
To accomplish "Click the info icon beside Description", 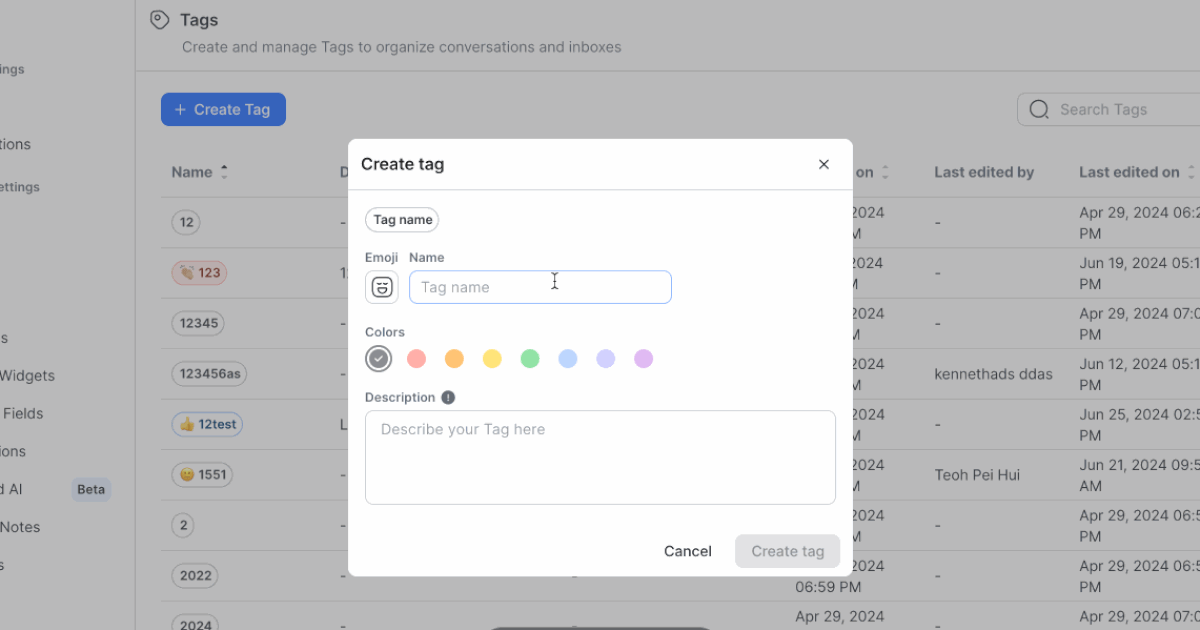I will [447, 397].
